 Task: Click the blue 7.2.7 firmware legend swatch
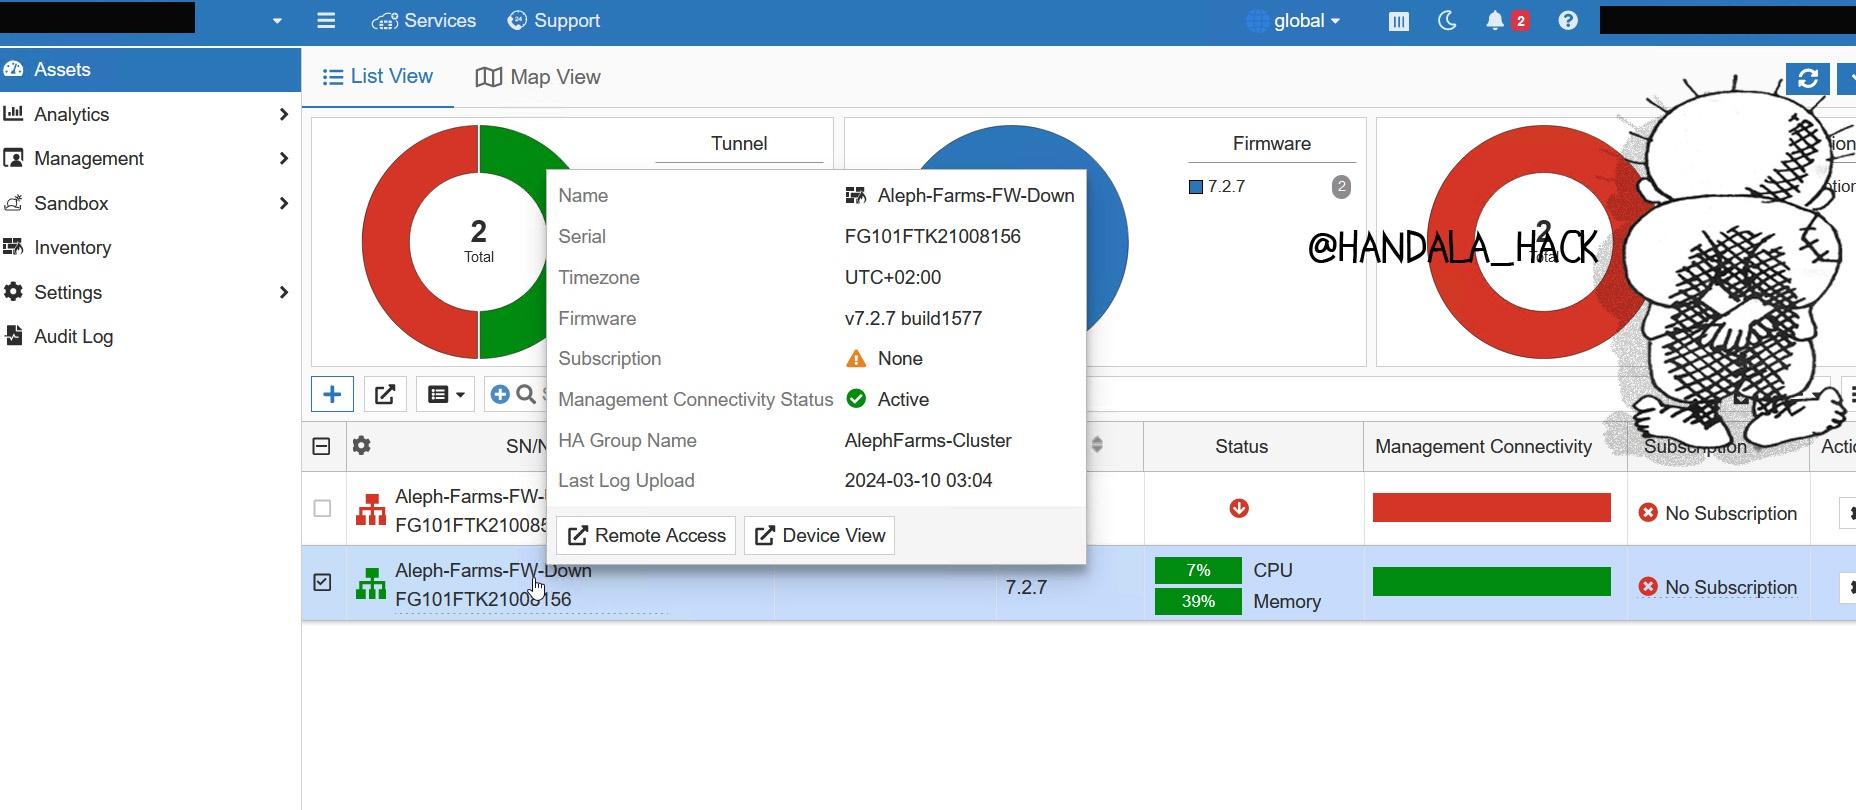point(1196,187)
